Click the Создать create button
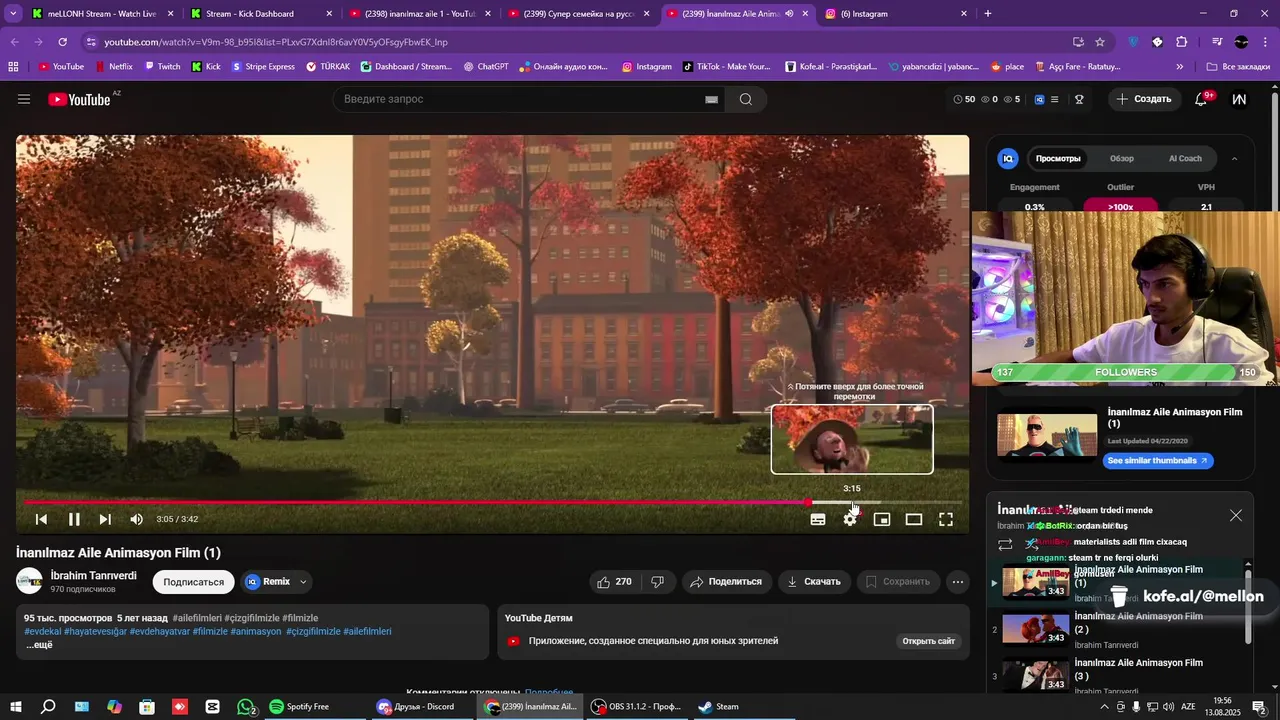This screenshot has width=1280, height=720. 1144,99
